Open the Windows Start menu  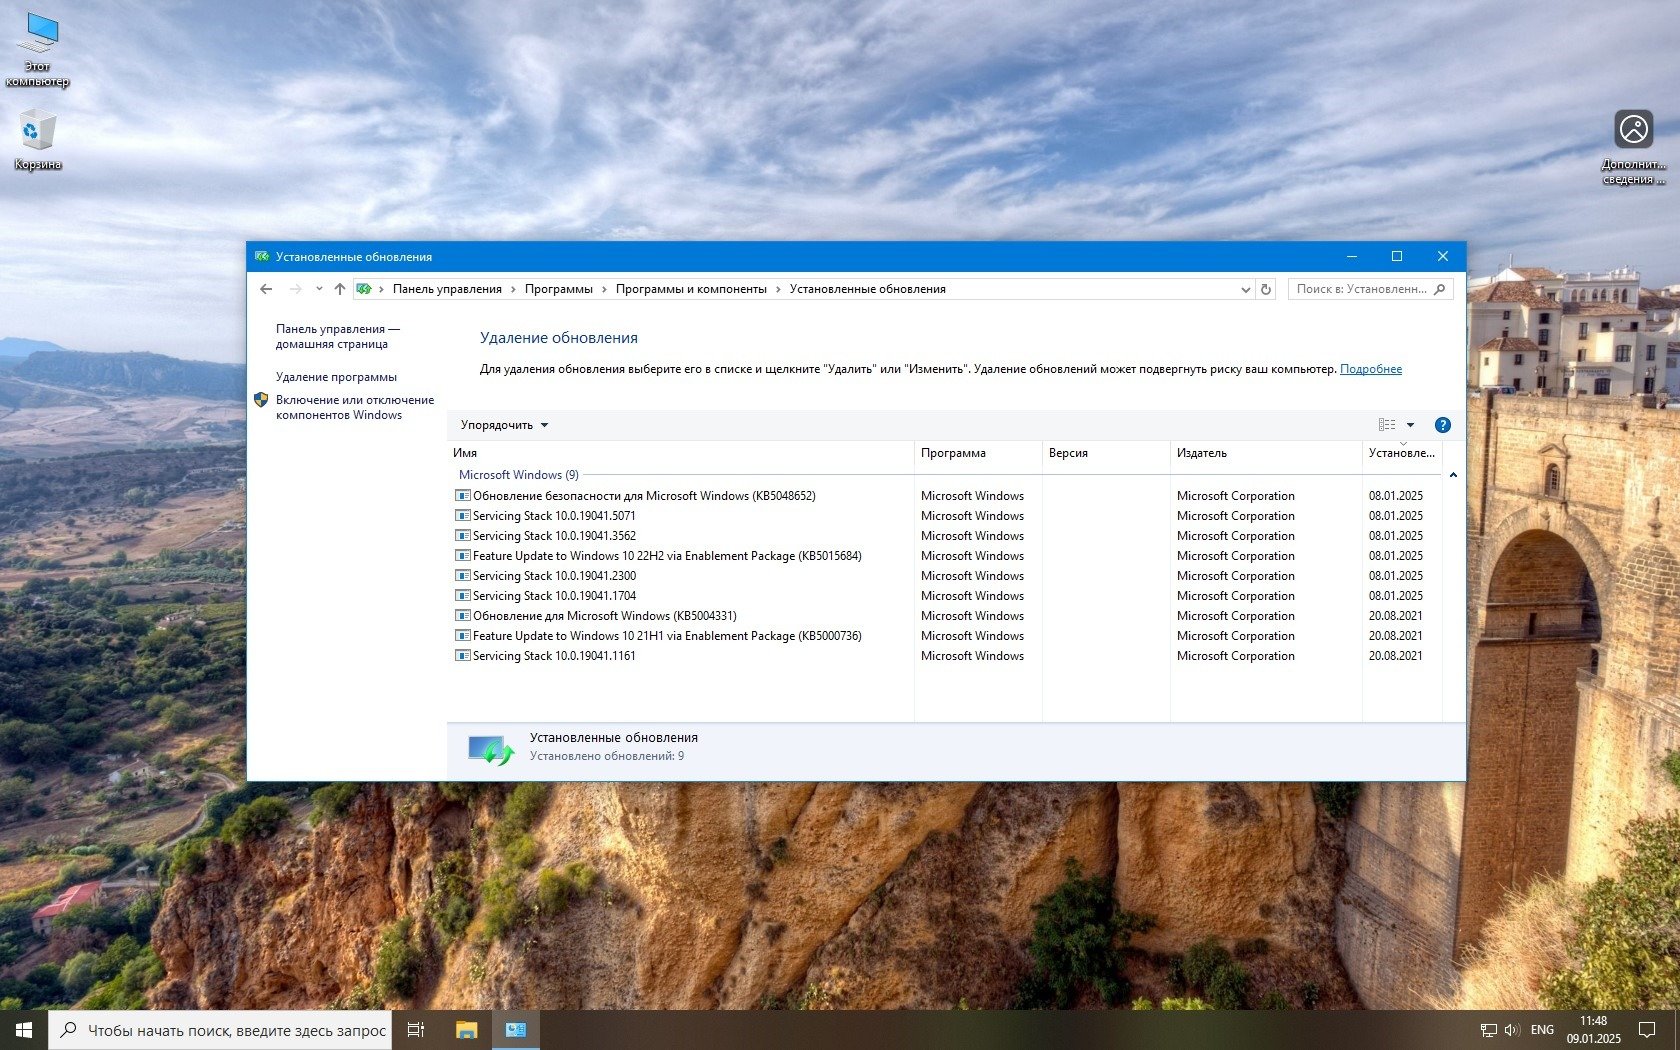point(24,1030)
